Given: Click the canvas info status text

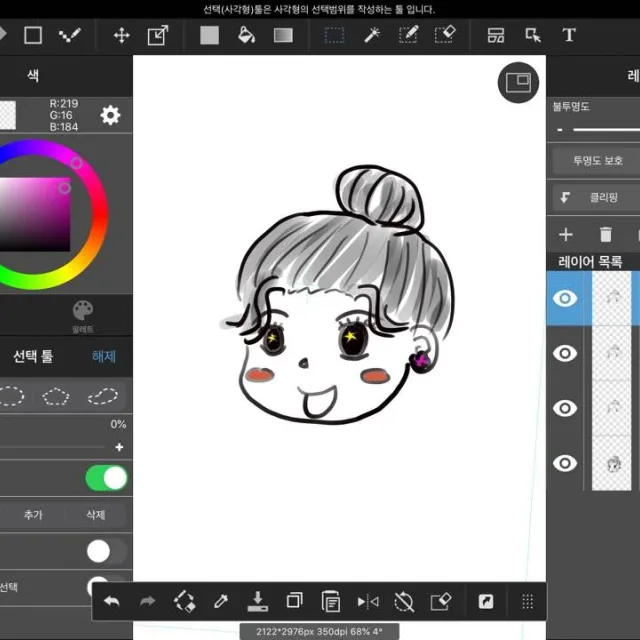Looking at the screenshot, I should click(319, 631).
